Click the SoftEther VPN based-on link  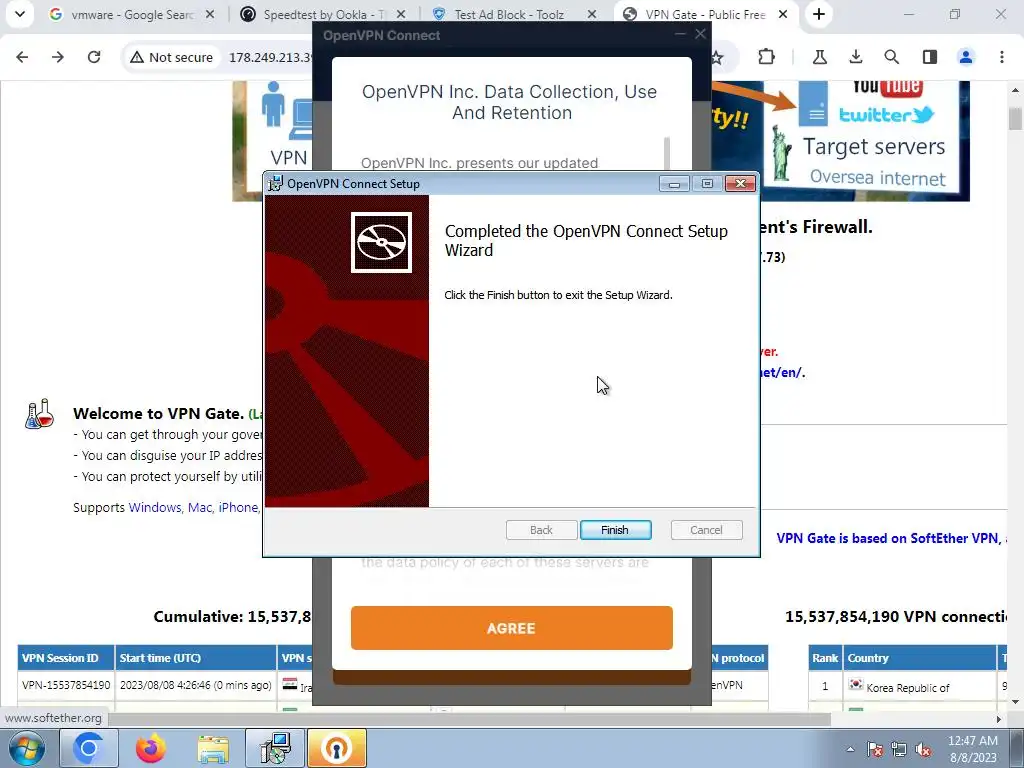pyautogui.click(x=891, y=538)
